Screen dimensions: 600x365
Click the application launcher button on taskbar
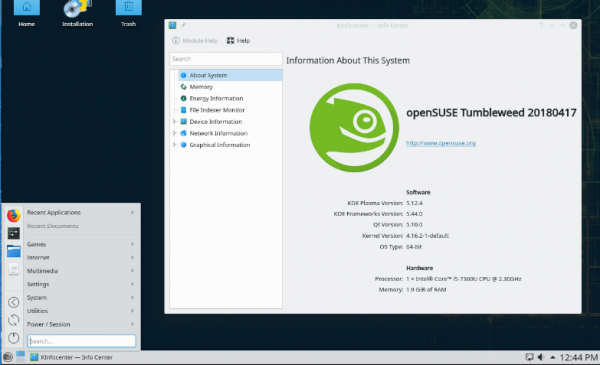pyautogui.click(x=8, y=357)
